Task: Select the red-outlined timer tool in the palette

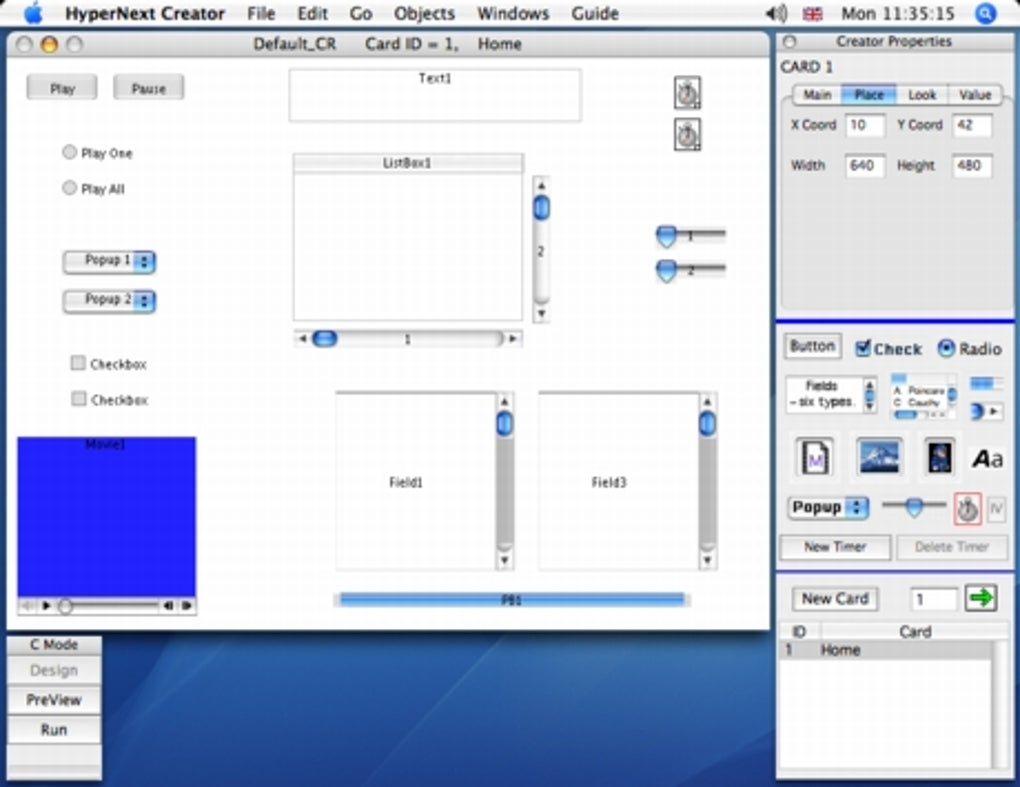Action: point(967,508)
